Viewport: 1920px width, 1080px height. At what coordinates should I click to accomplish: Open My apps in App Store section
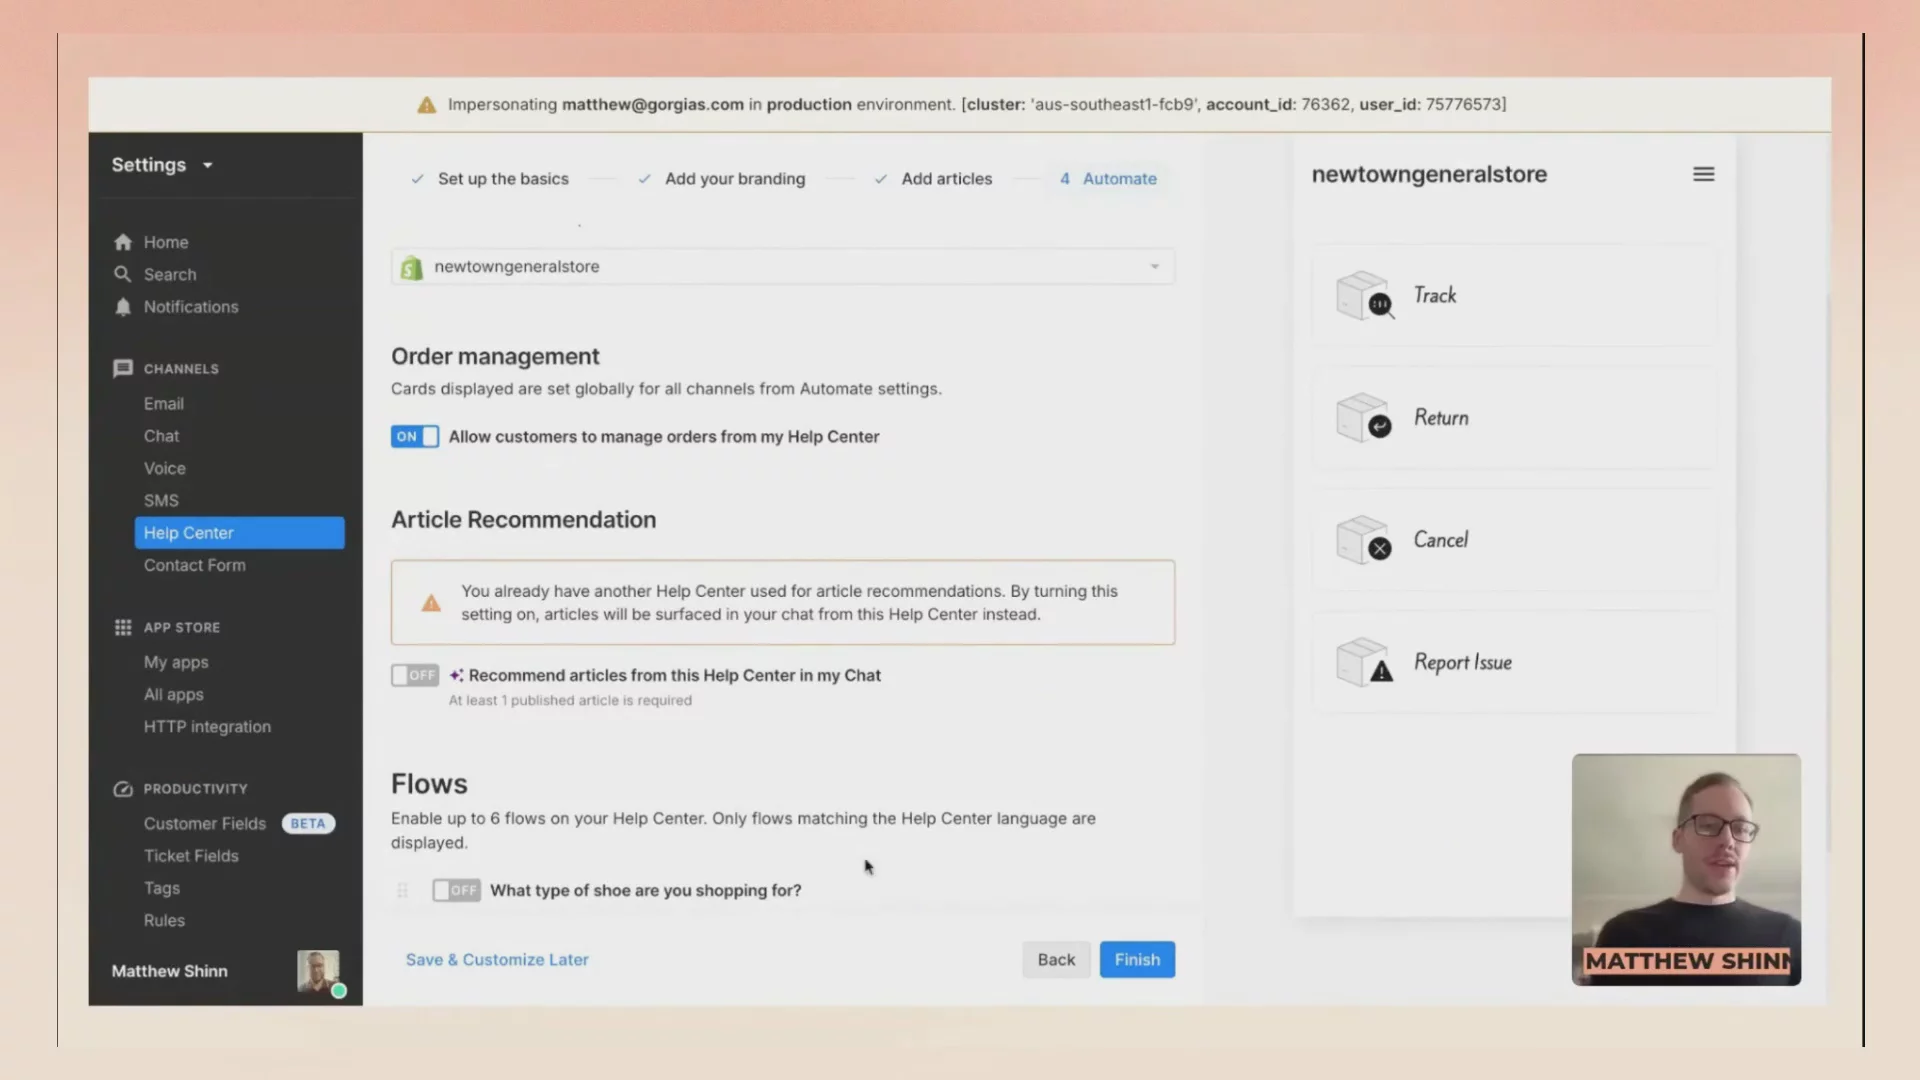(176, 662)
